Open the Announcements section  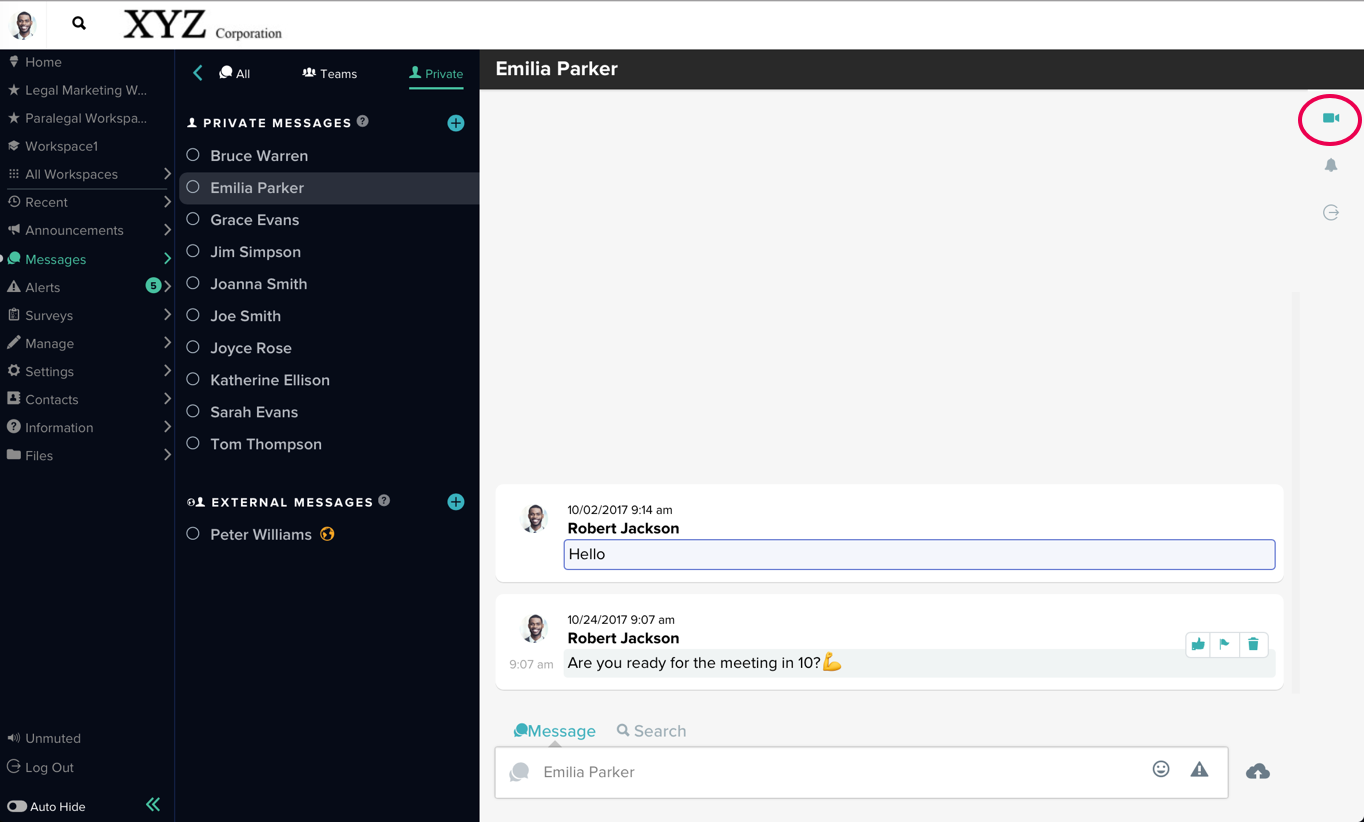point(74,230)
